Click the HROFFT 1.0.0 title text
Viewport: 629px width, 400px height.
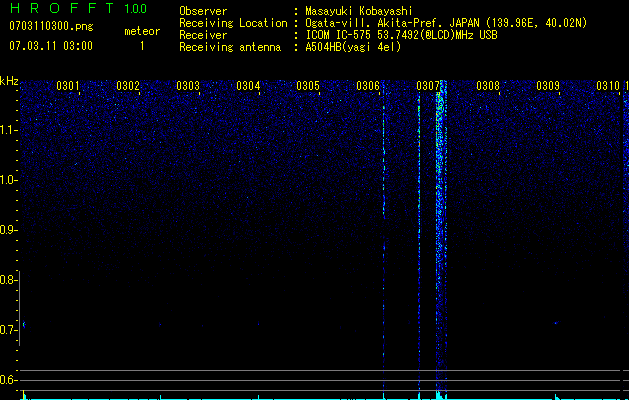[78, 8]
